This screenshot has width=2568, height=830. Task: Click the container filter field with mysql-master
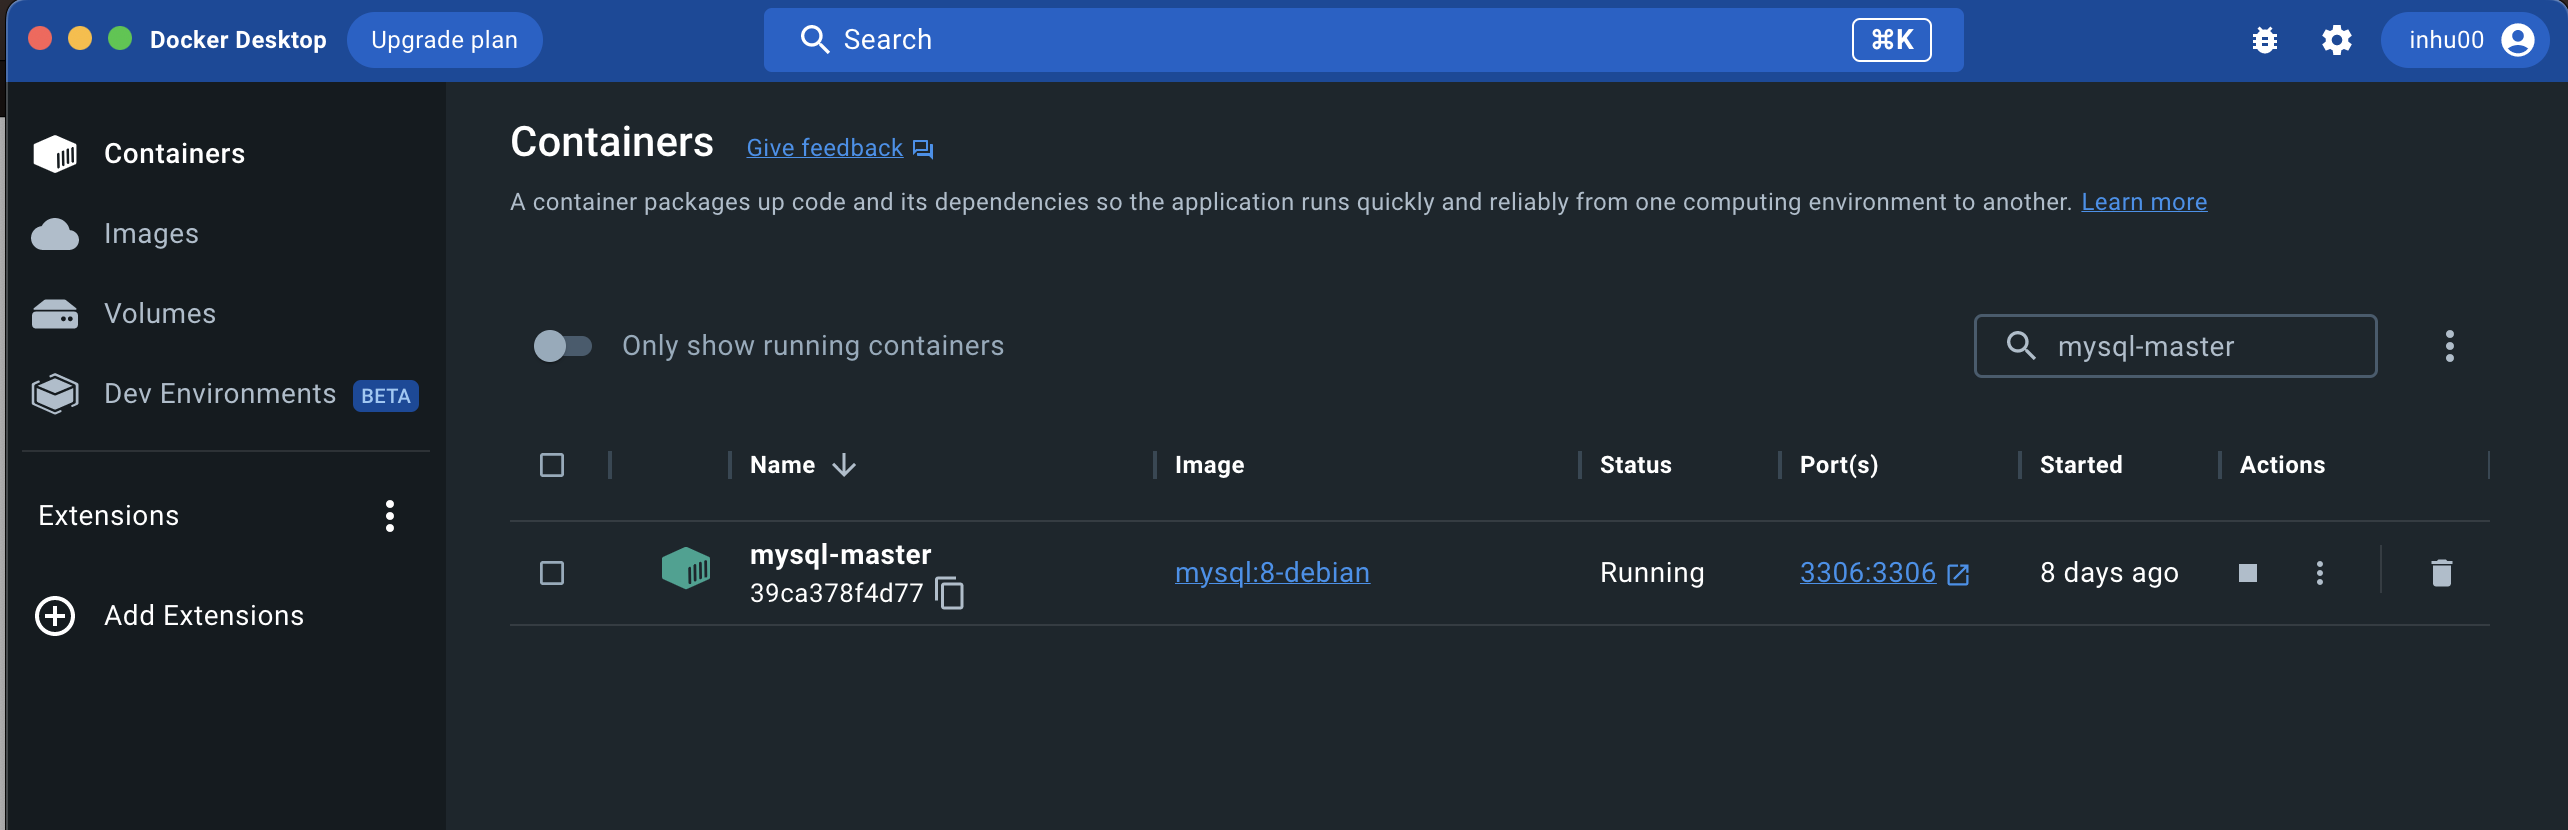pos(2175,346)
